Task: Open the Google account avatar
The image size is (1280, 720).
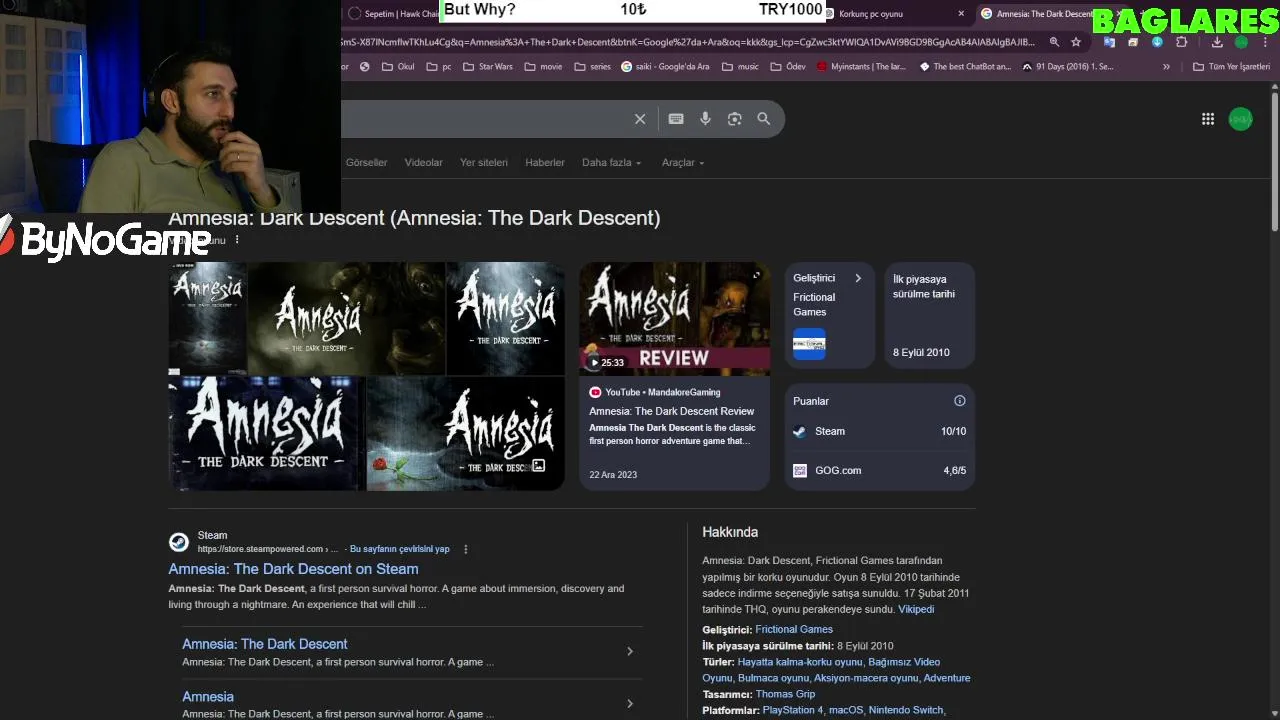Action: click(x=1240, y=119)
